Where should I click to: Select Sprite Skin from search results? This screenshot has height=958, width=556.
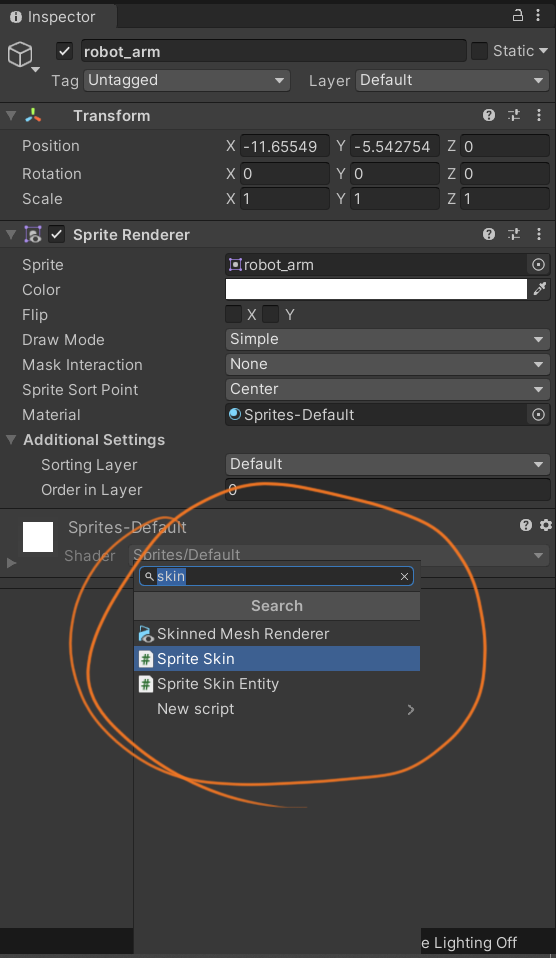277,659
